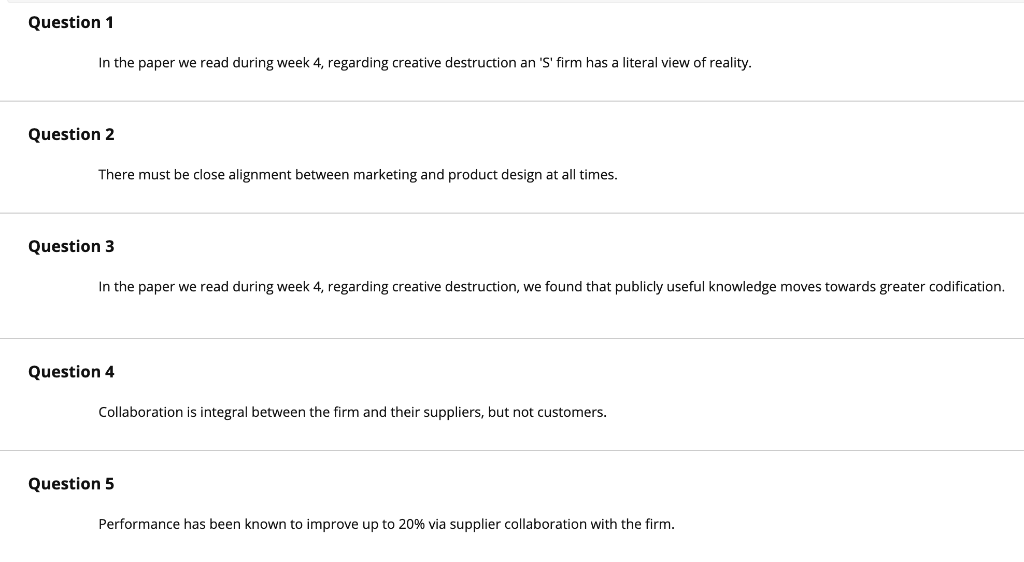This screenshot has width=1024, height=562.
Task: Click the statement on knowledge moving towards codification
Action: pos(551,287)
